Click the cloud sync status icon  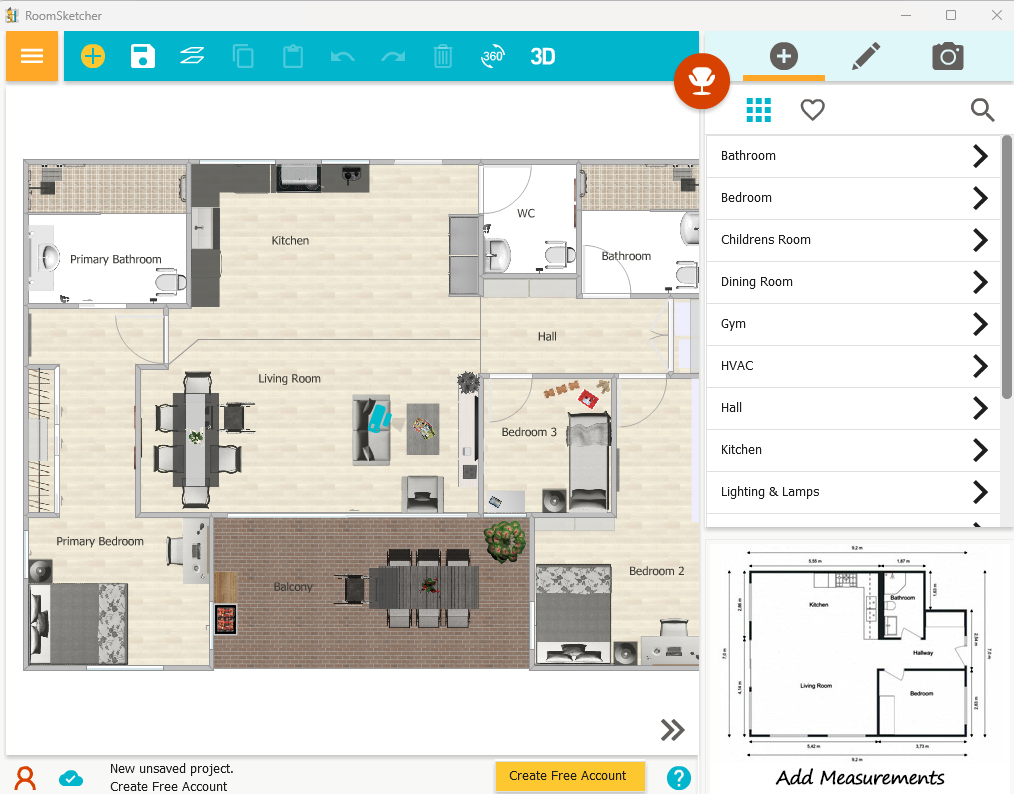click(x=70, y=778)
